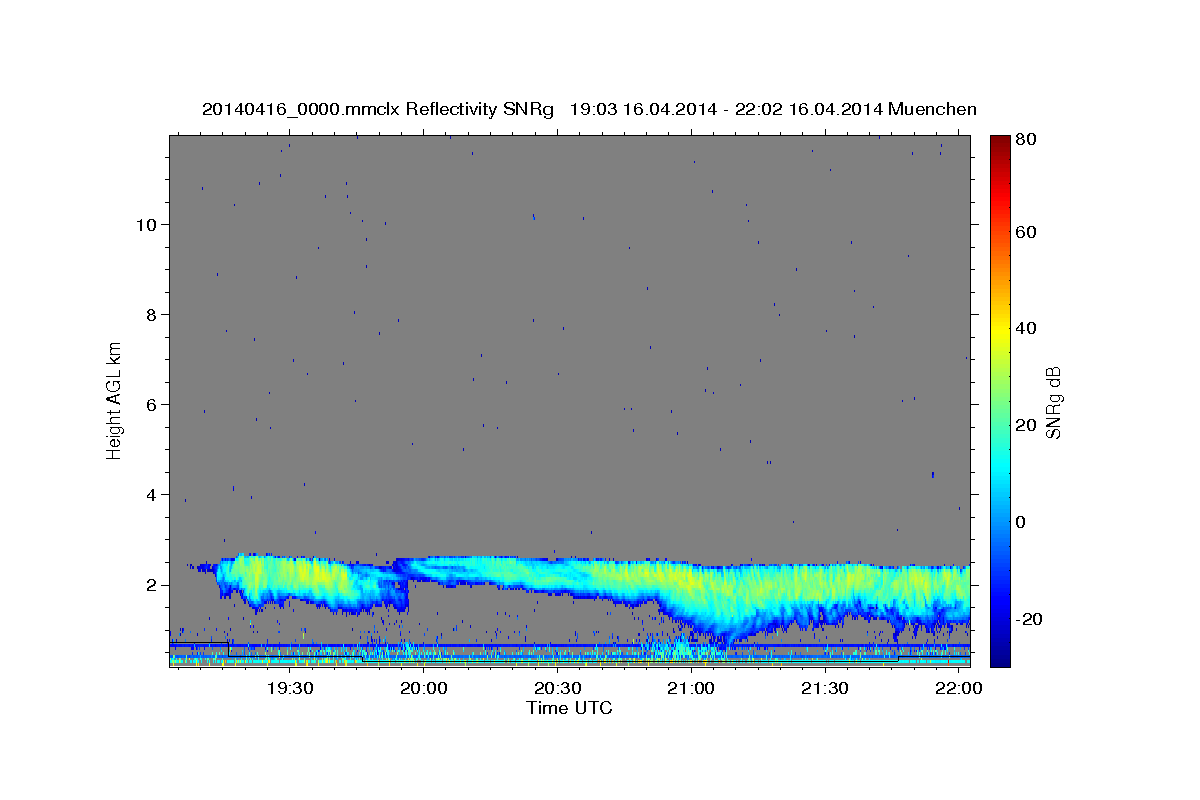Click the 21:30 time tick label

[825, 689]
